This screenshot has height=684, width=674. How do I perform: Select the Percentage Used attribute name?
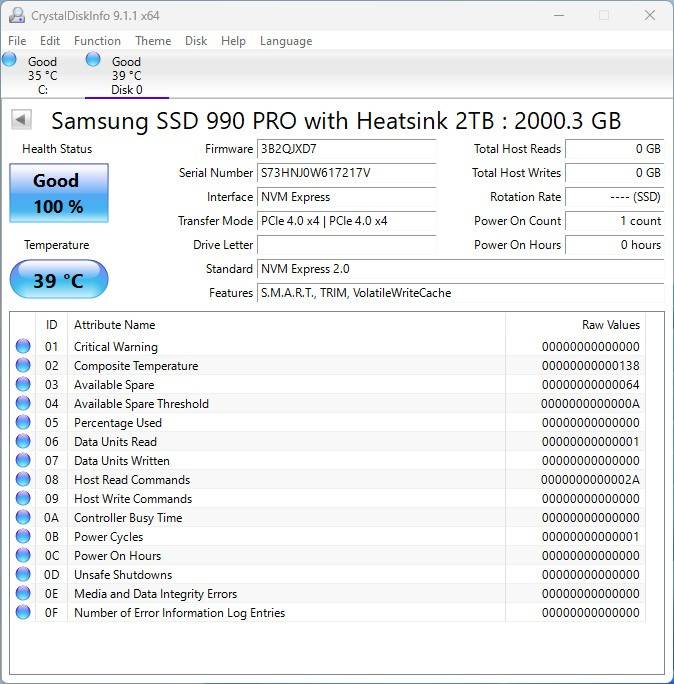[118, 423]
